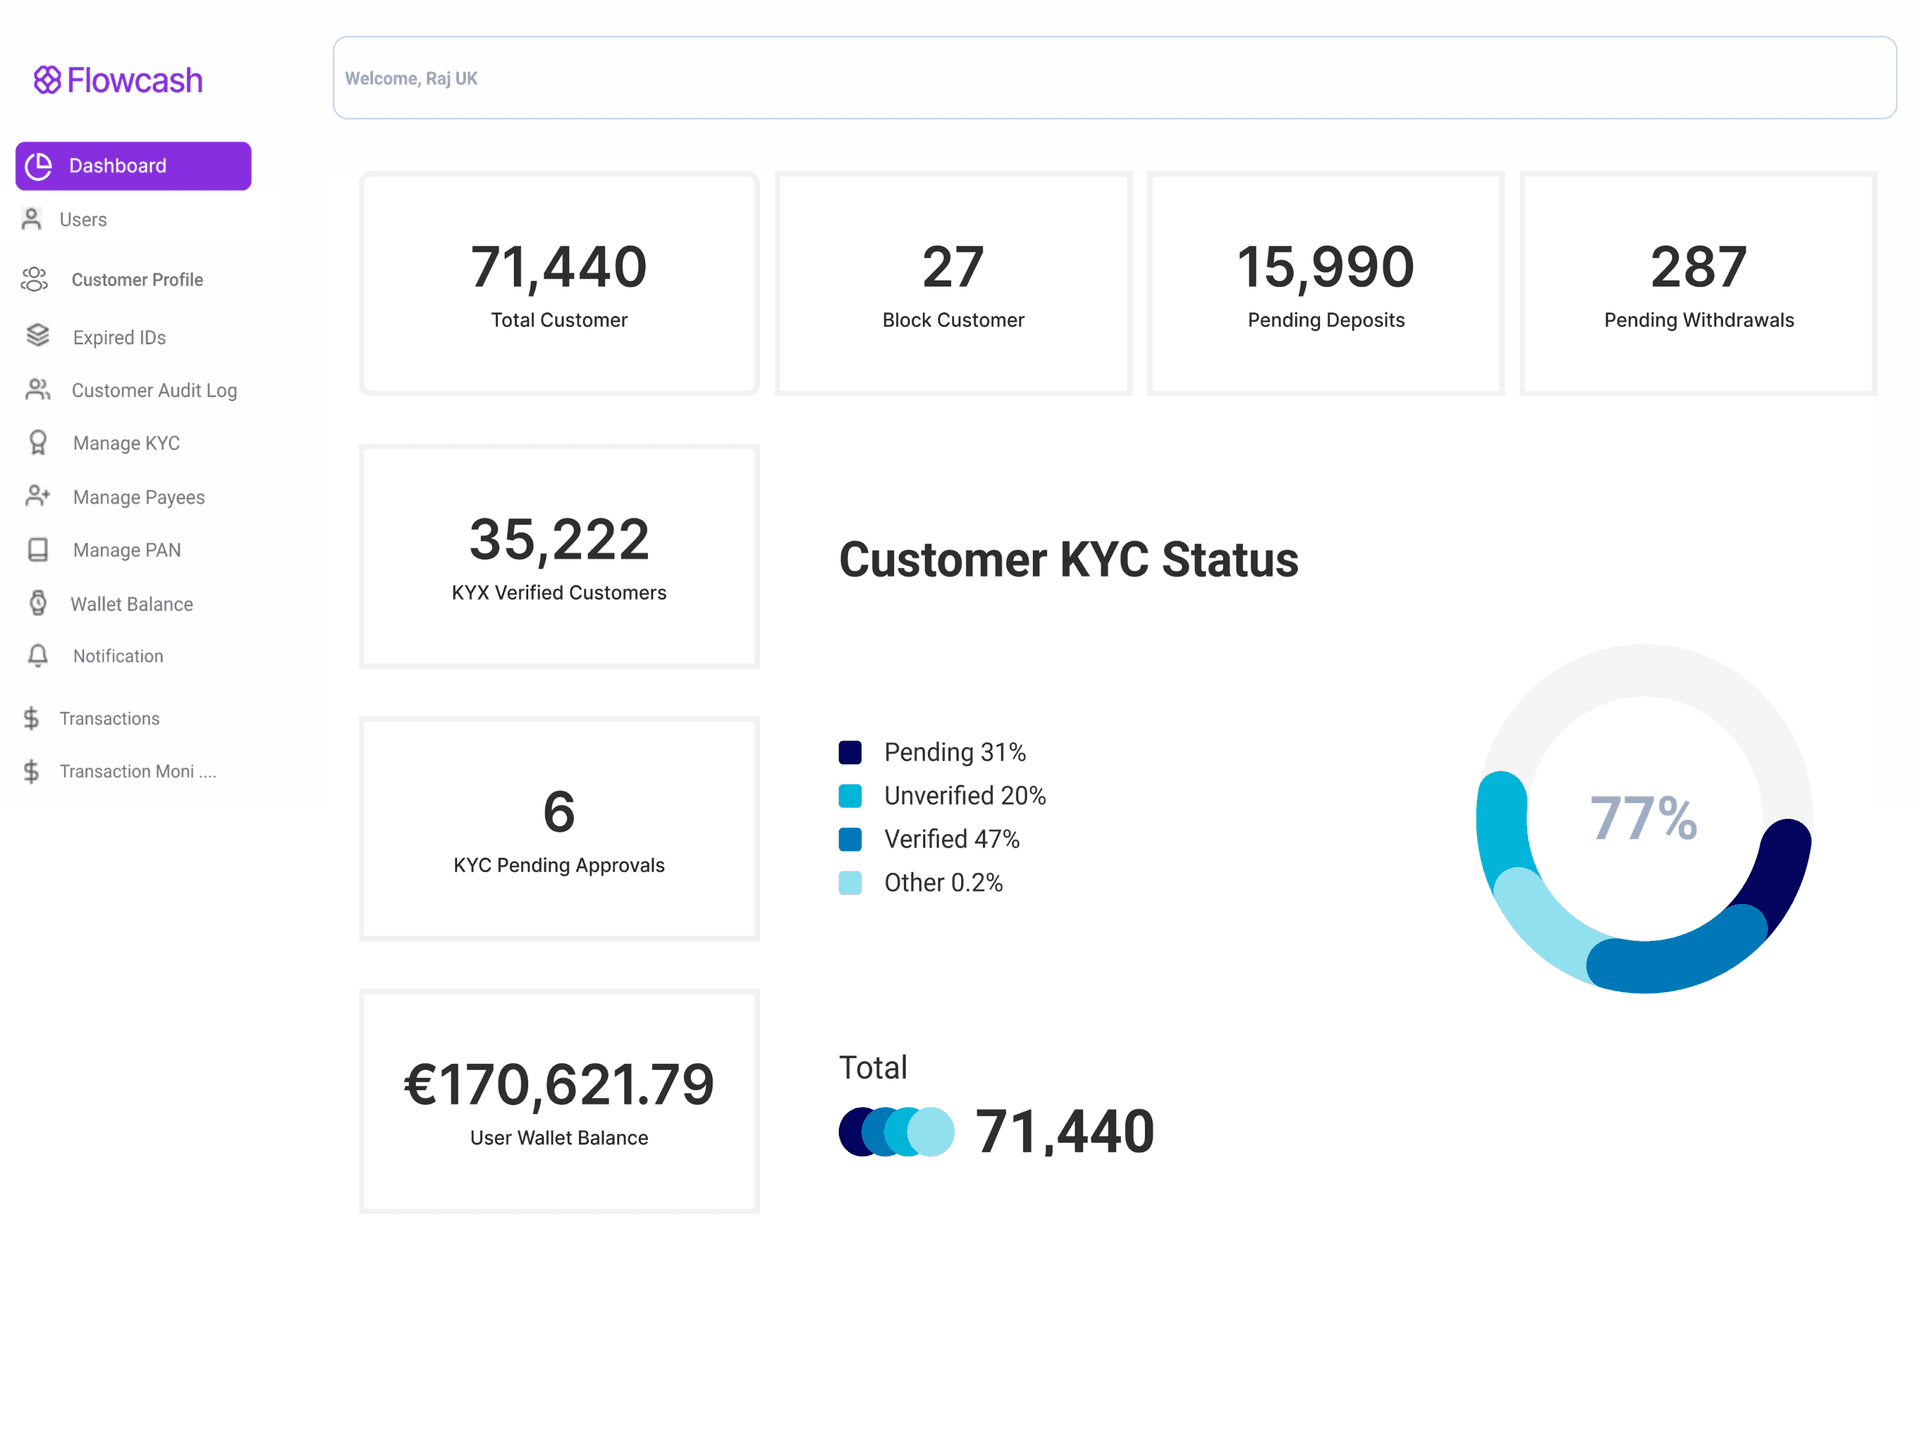Open Manage PAN via its card icon

pyautogui.click(x=38, y=549)
